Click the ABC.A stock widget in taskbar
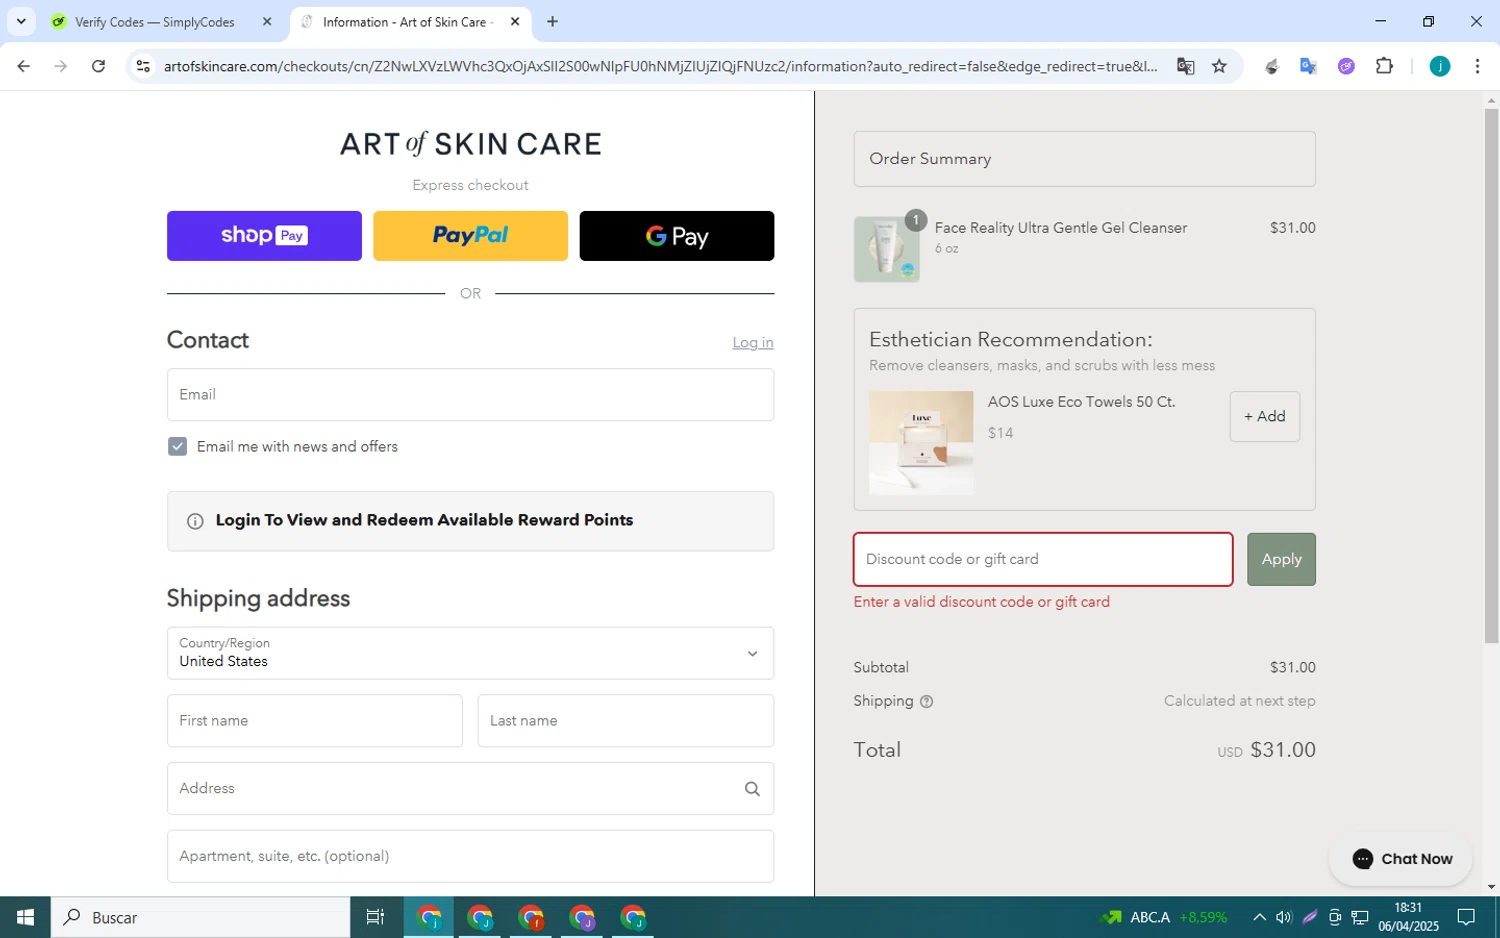1500x938 pixels. pyautogui.click(x=1163, y=917)
